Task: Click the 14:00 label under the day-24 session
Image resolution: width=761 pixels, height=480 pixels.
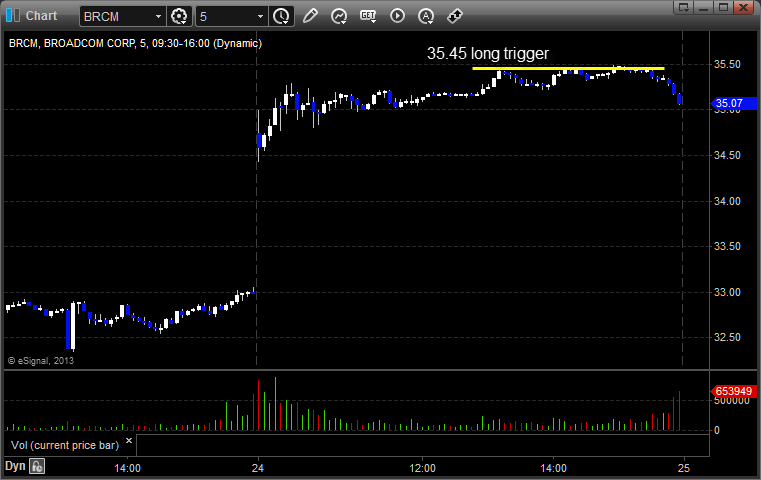Action: click(x=553, y=468)
